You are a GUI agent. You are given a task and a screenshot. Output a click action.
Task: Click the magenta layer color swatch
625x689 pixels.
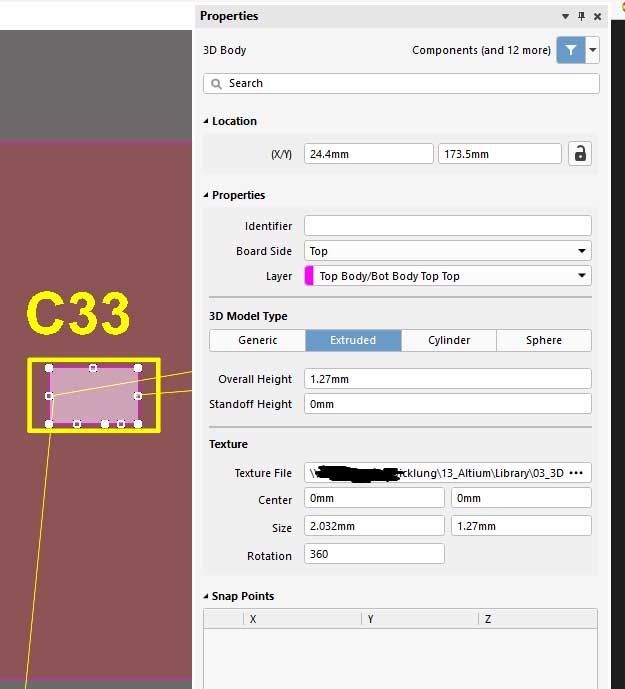(309, 276)
